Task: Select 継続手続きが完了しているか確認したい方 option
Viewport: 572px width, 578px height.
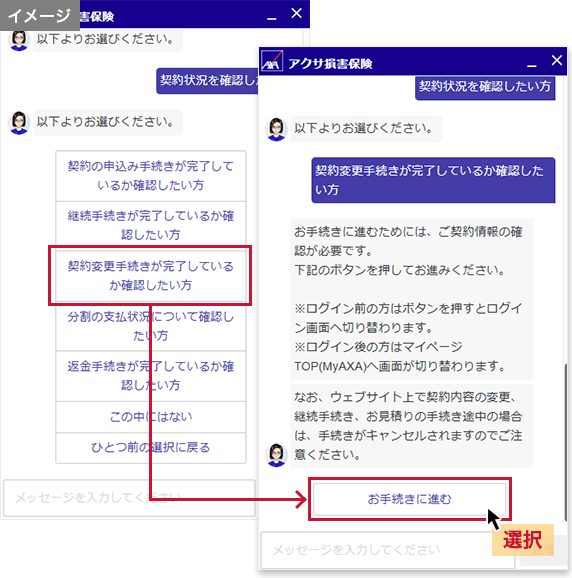Action: (150, 225)
